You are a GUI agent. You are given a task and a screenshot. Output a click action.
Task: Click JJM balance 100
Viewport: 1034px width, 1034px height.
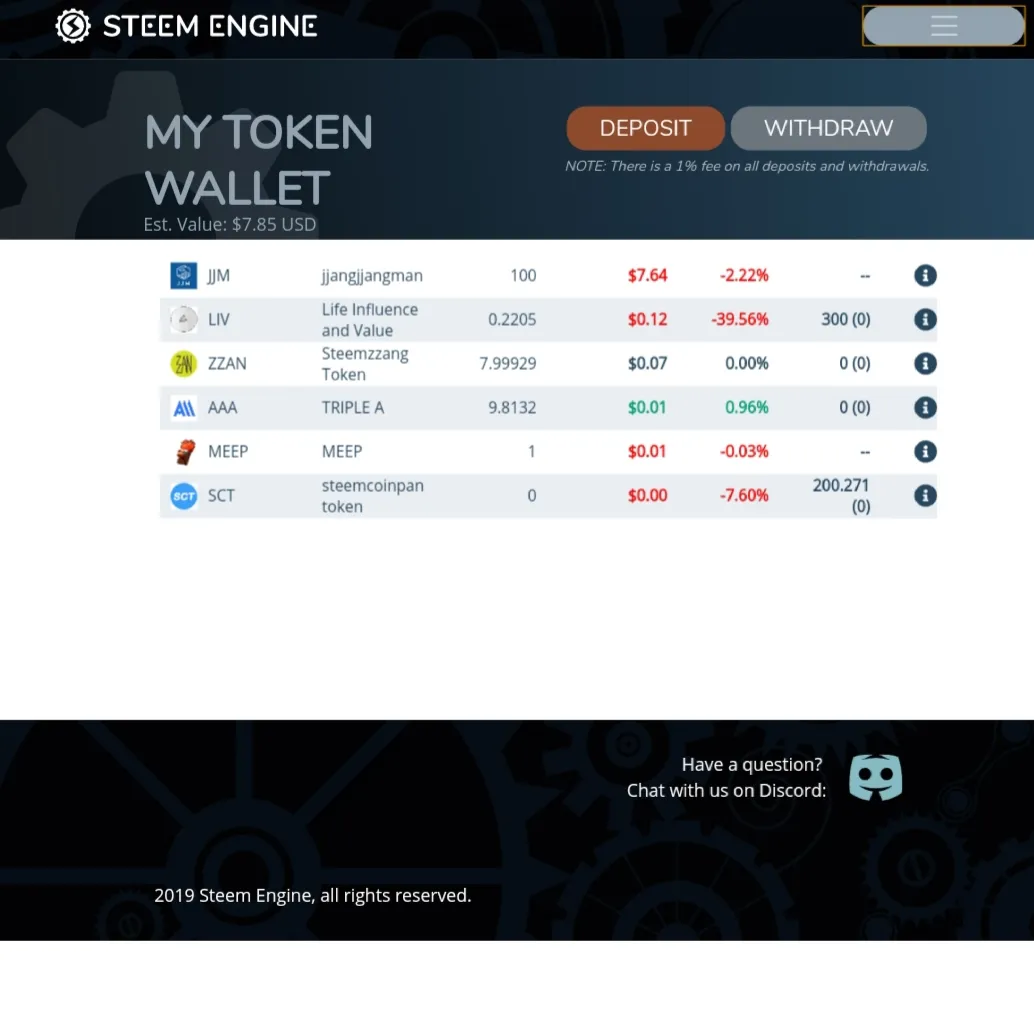(x=523, y=275)
